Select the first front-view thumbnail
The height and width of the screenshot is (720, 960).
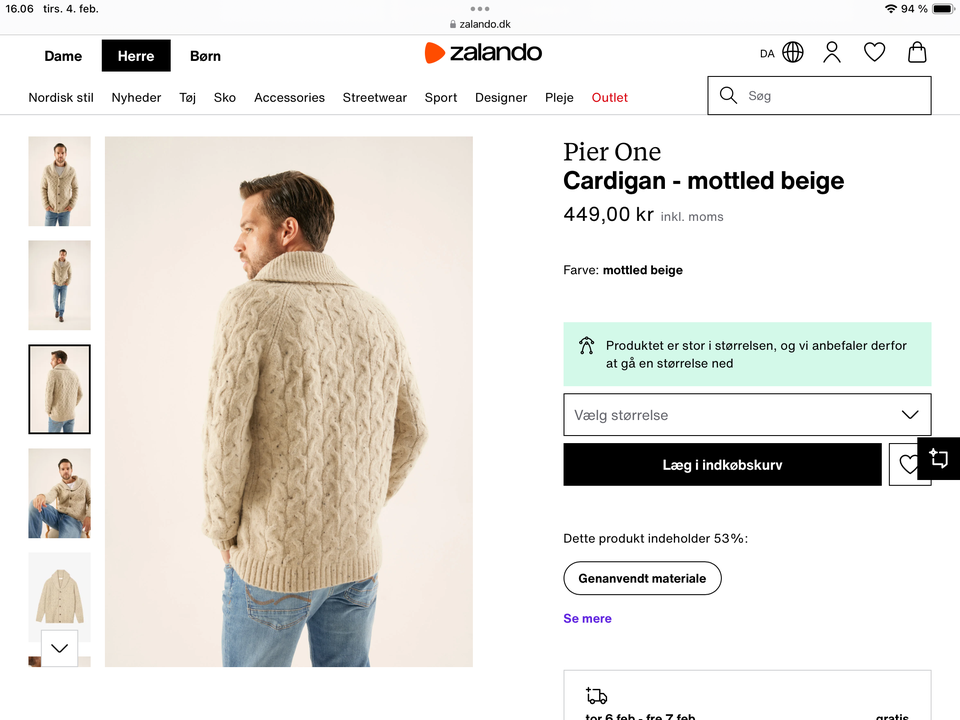(59, 181)
